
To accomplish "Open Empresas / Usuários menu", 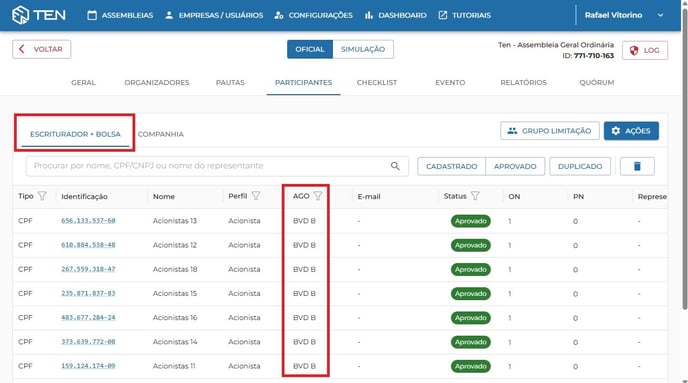I will click(214, 15).
